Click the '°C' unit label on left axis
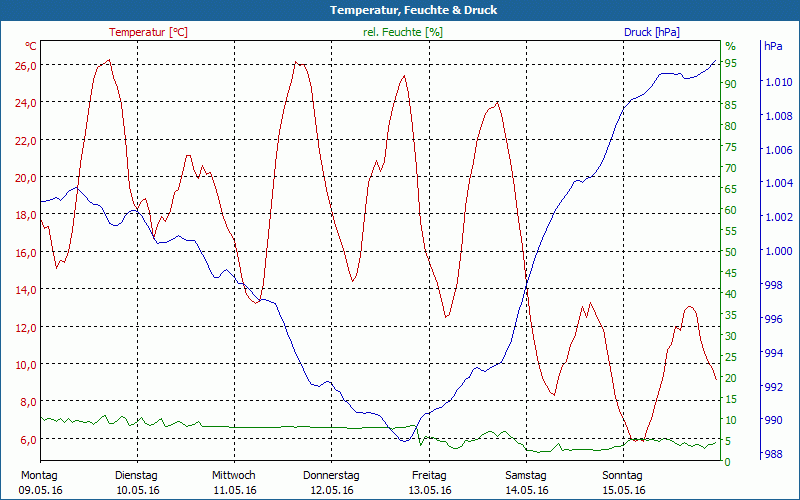The width and height of the screenshot is (800, 500). click(x=31, y=46)
